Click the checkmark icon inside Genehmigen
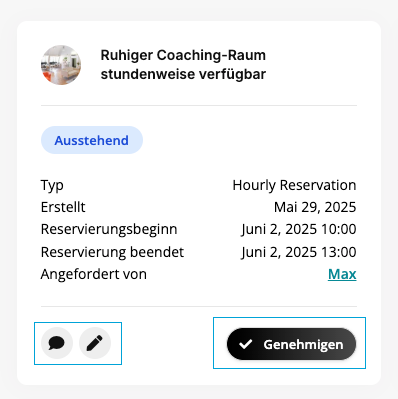 click(245, 344)
